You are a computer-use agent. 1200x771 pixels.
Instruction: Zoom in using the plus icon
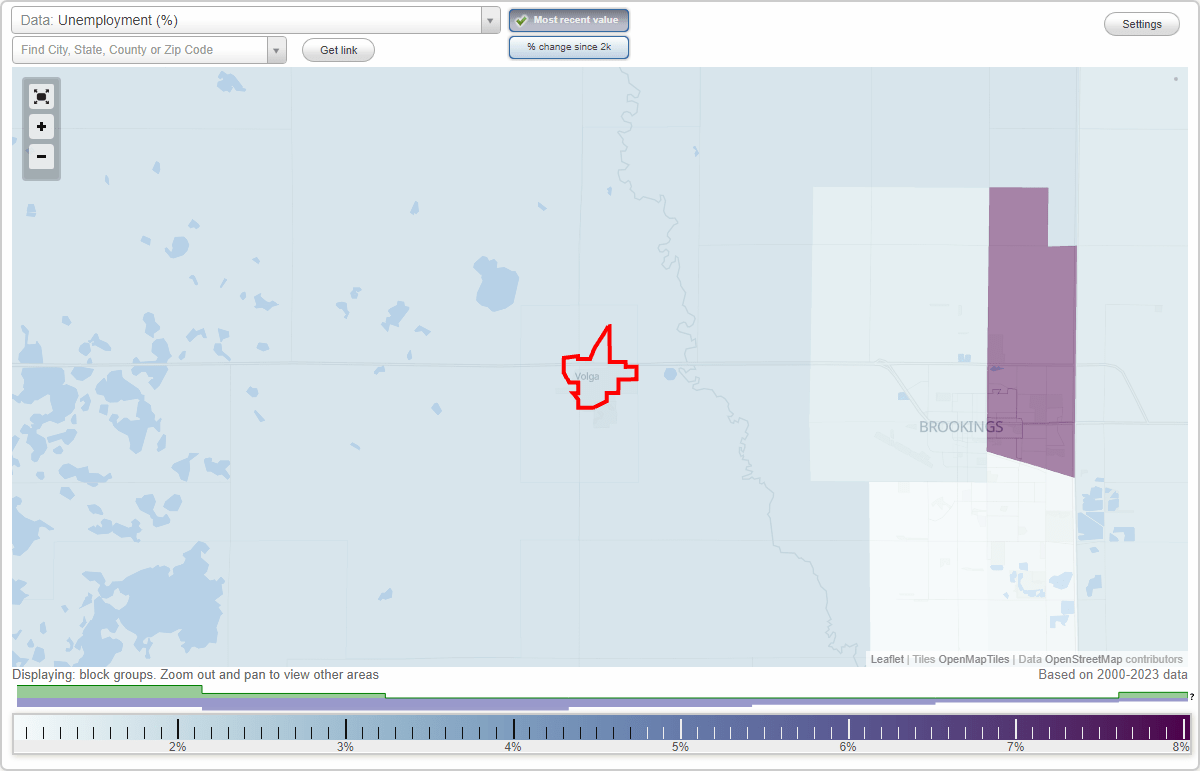(41, 126)
